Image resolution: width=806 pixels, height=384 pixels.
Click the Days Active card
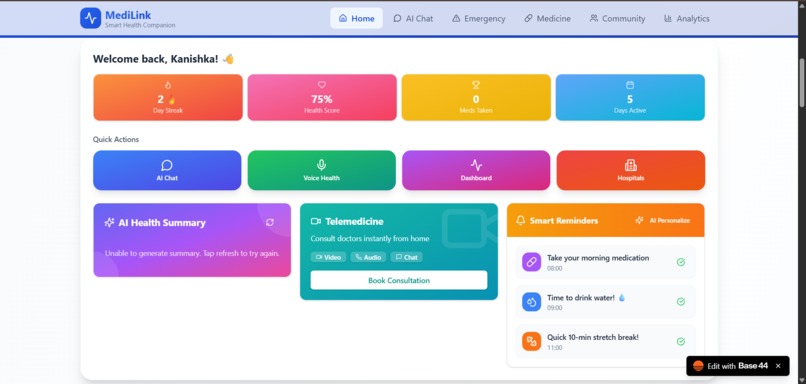click(x=630, y=98)
